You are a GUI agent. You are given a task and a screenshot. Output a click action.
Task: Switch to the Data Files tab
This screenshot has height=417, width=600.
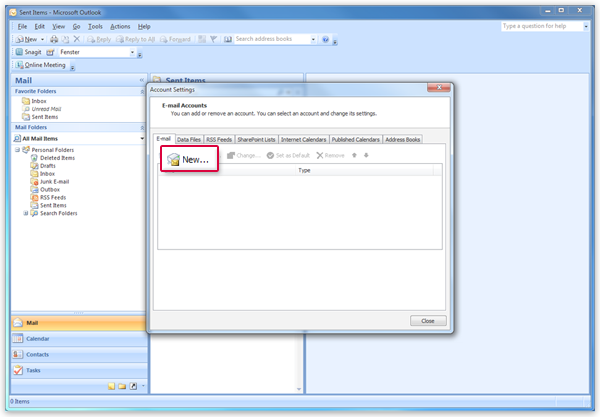[x=189, y=140]
